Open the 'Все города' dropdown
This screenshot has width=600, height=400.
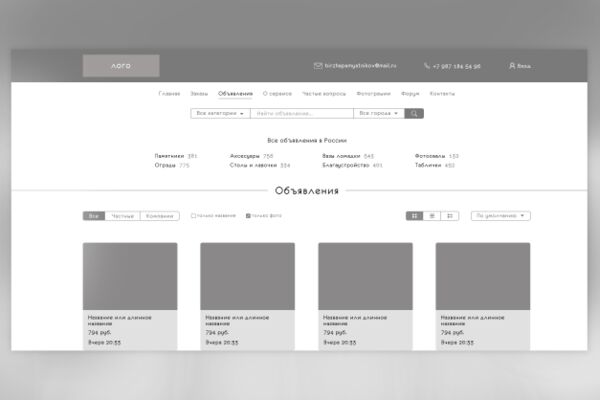coord(379,114)
